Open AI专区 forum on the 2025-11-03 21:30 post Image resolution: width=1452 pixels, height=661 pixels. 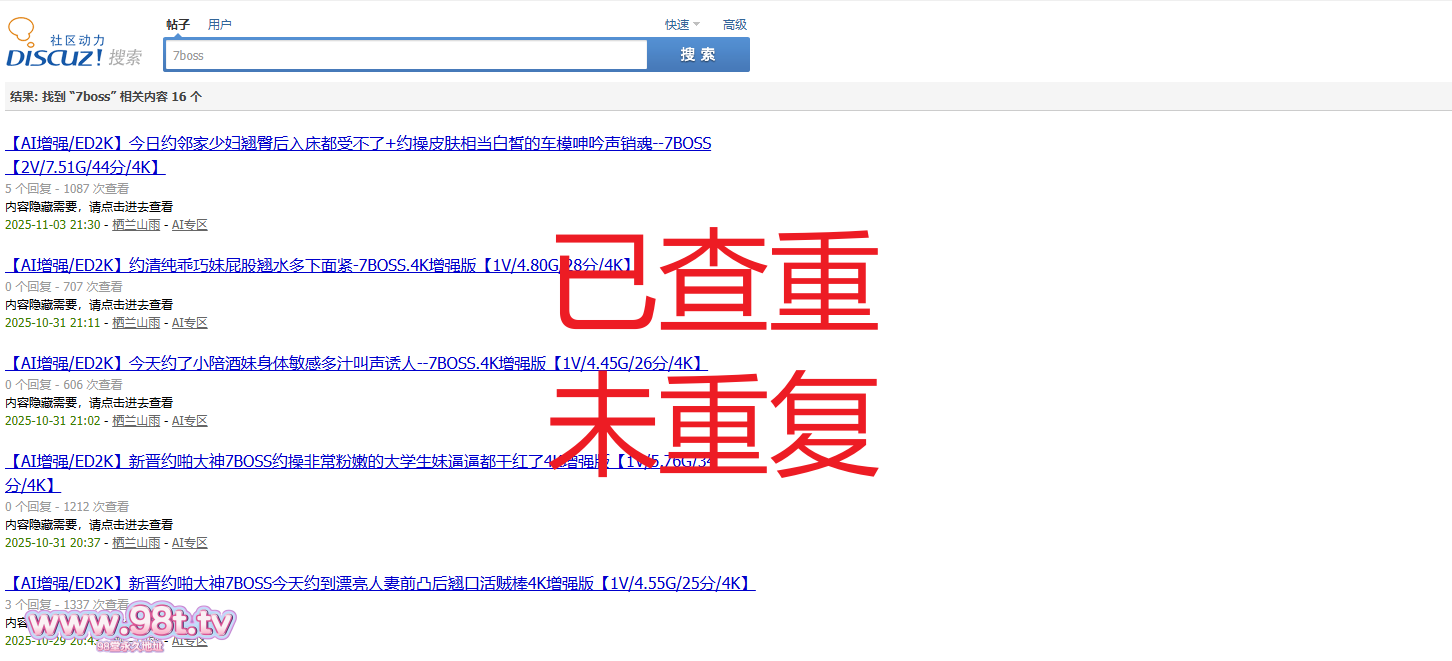189,225
